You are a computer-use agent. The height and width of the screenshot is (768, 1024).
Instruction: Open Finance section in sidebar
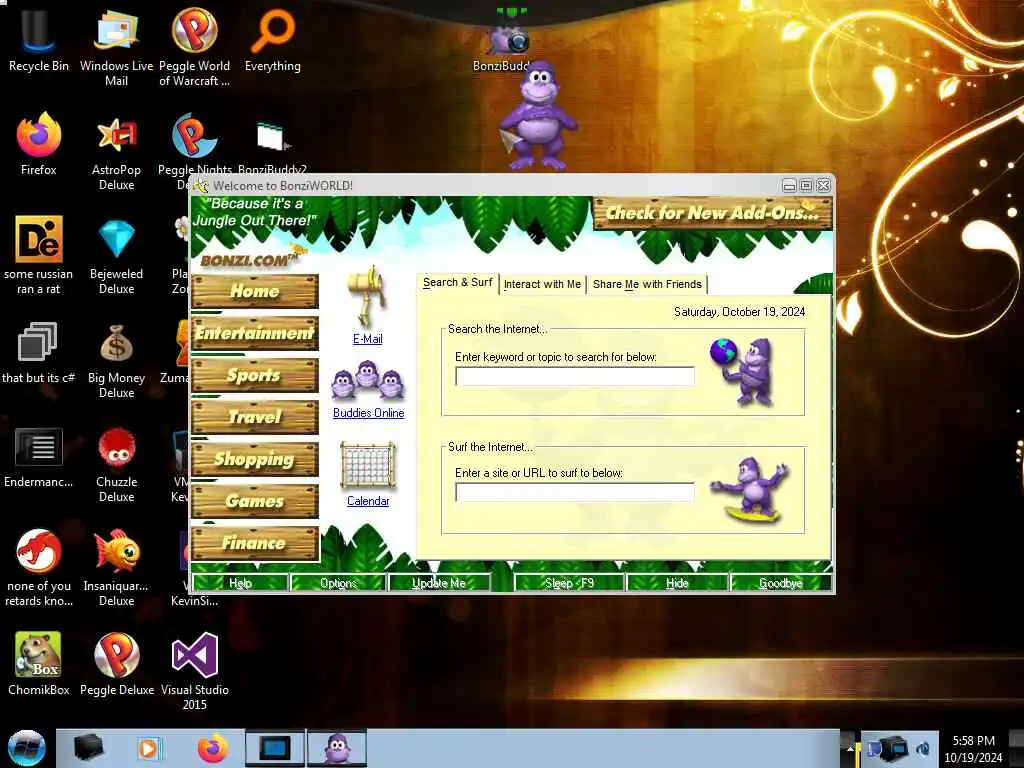point(255,543)
